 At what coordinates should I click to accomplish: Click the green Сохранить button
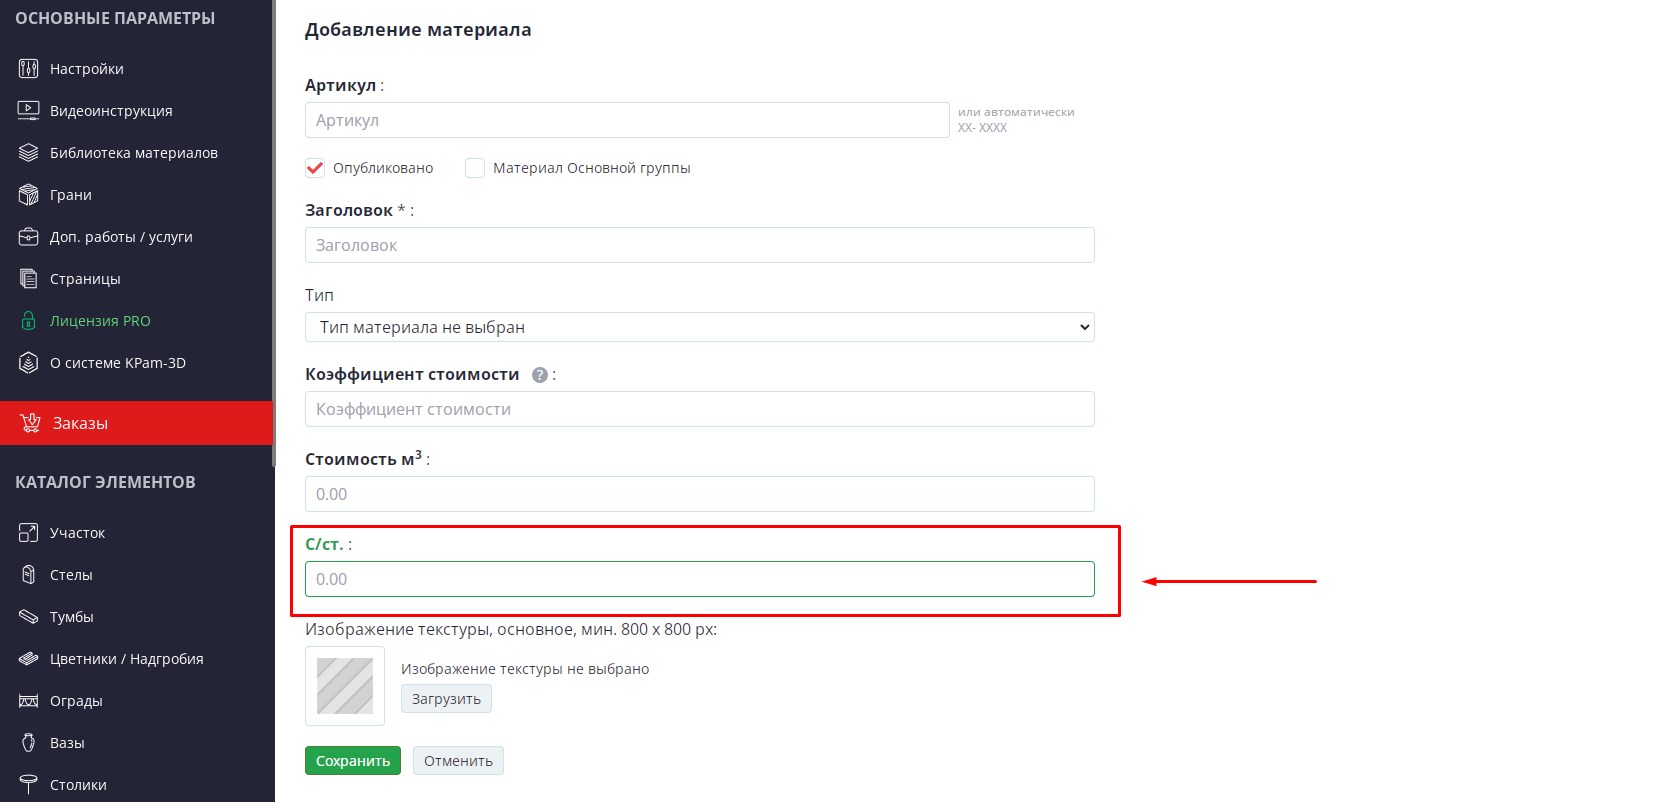[x=353, y=761]
